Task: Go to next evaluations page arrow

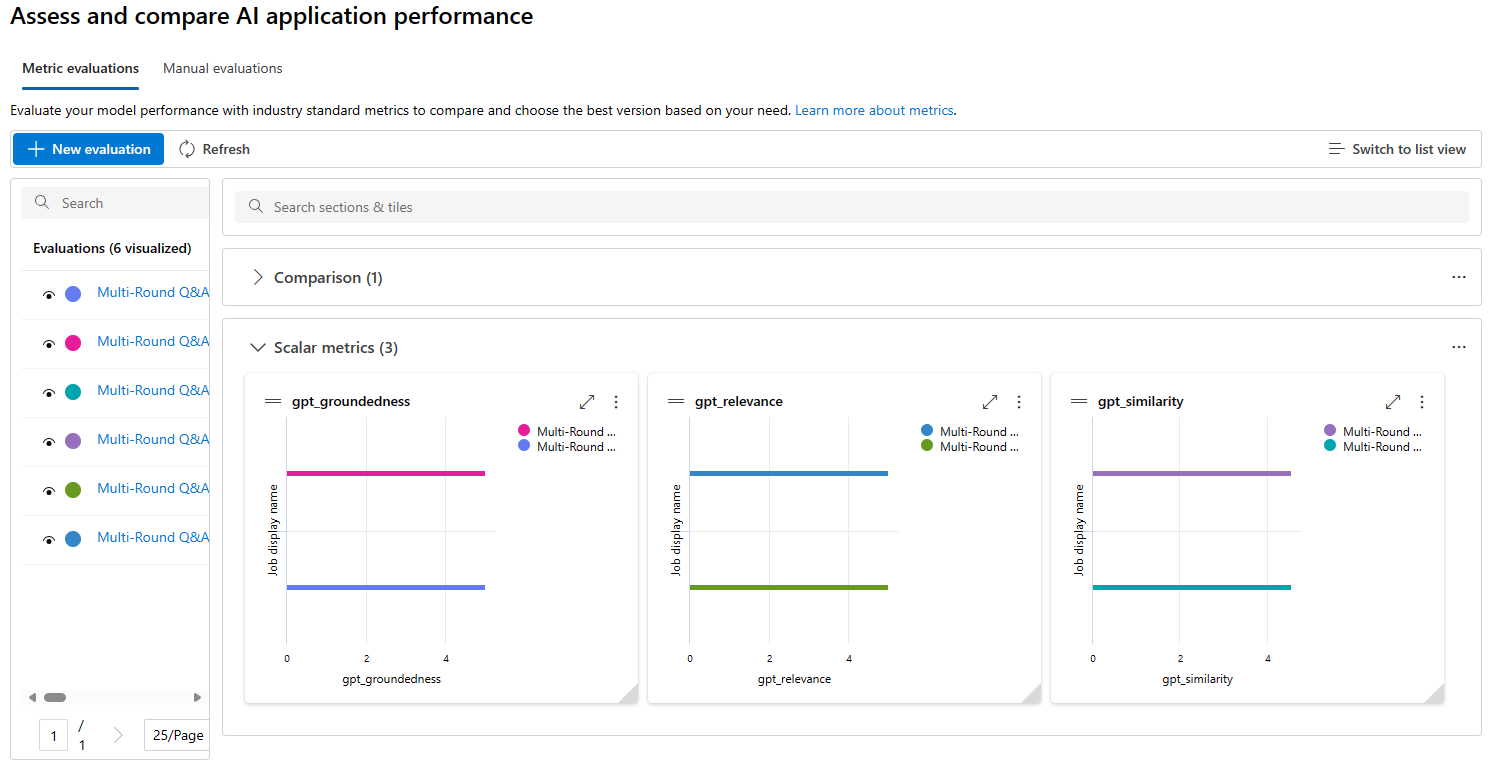Action: tap(118, 735)
